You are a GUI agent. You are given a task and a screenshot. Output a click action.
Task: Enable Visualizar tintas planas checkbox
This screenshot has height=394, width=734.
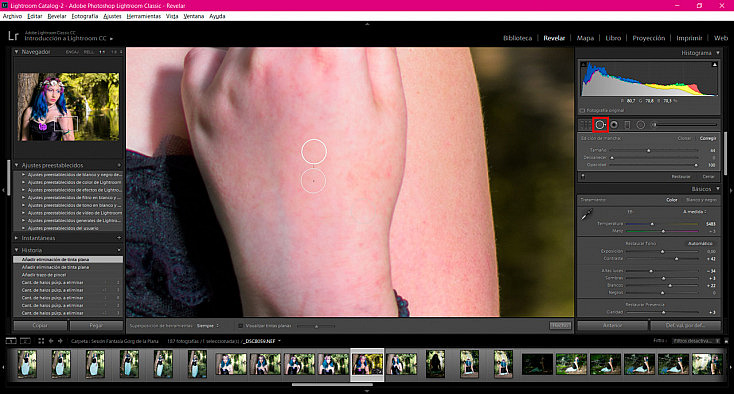pos(241,326)
